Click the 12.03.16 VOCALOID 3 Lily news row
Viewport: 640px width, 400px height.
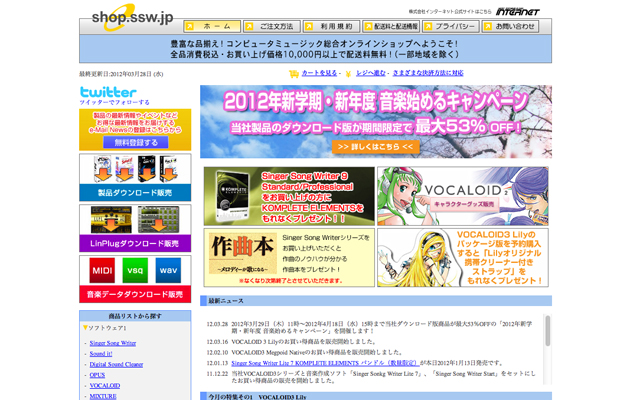tap(291, 342)
